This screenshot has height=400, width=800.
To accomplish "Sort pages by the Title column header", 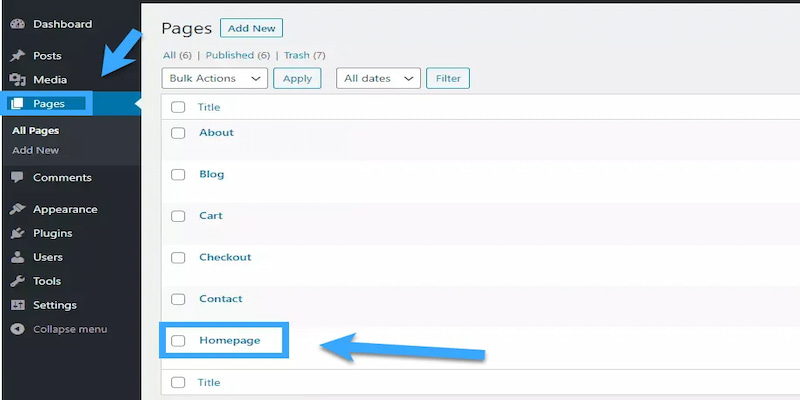I will point(209,107).
